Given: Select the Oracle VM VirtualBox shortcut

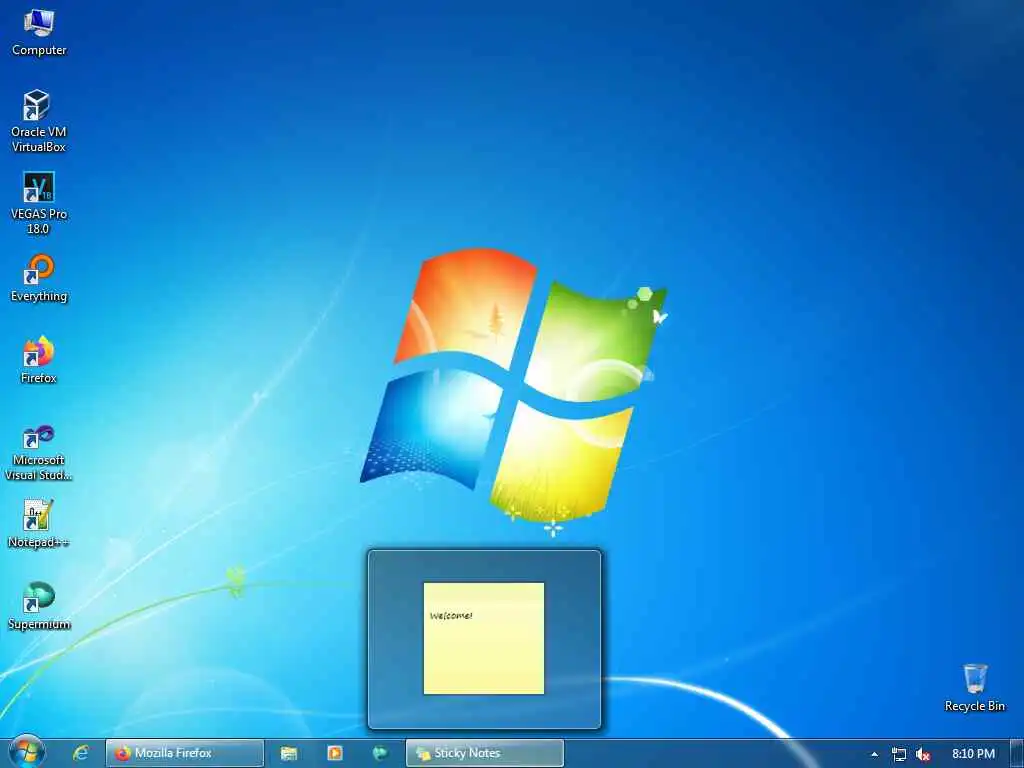Looking at the screenshot, I should (x=39, y=121).
